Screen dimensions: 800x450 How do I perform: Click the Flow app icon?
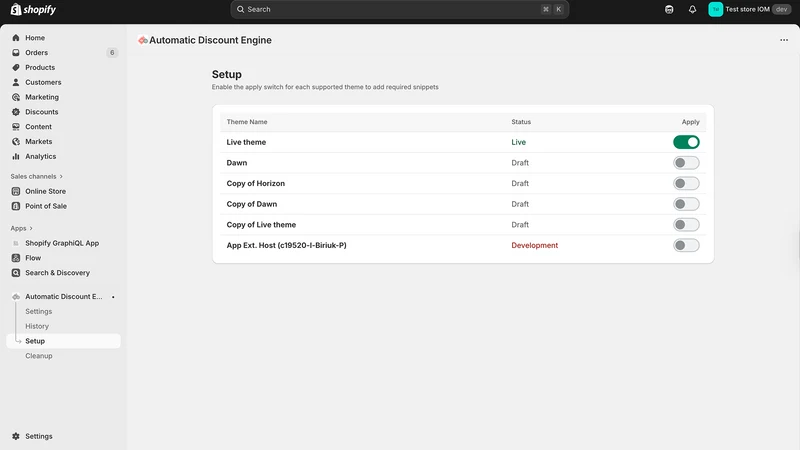pos(16,258)
